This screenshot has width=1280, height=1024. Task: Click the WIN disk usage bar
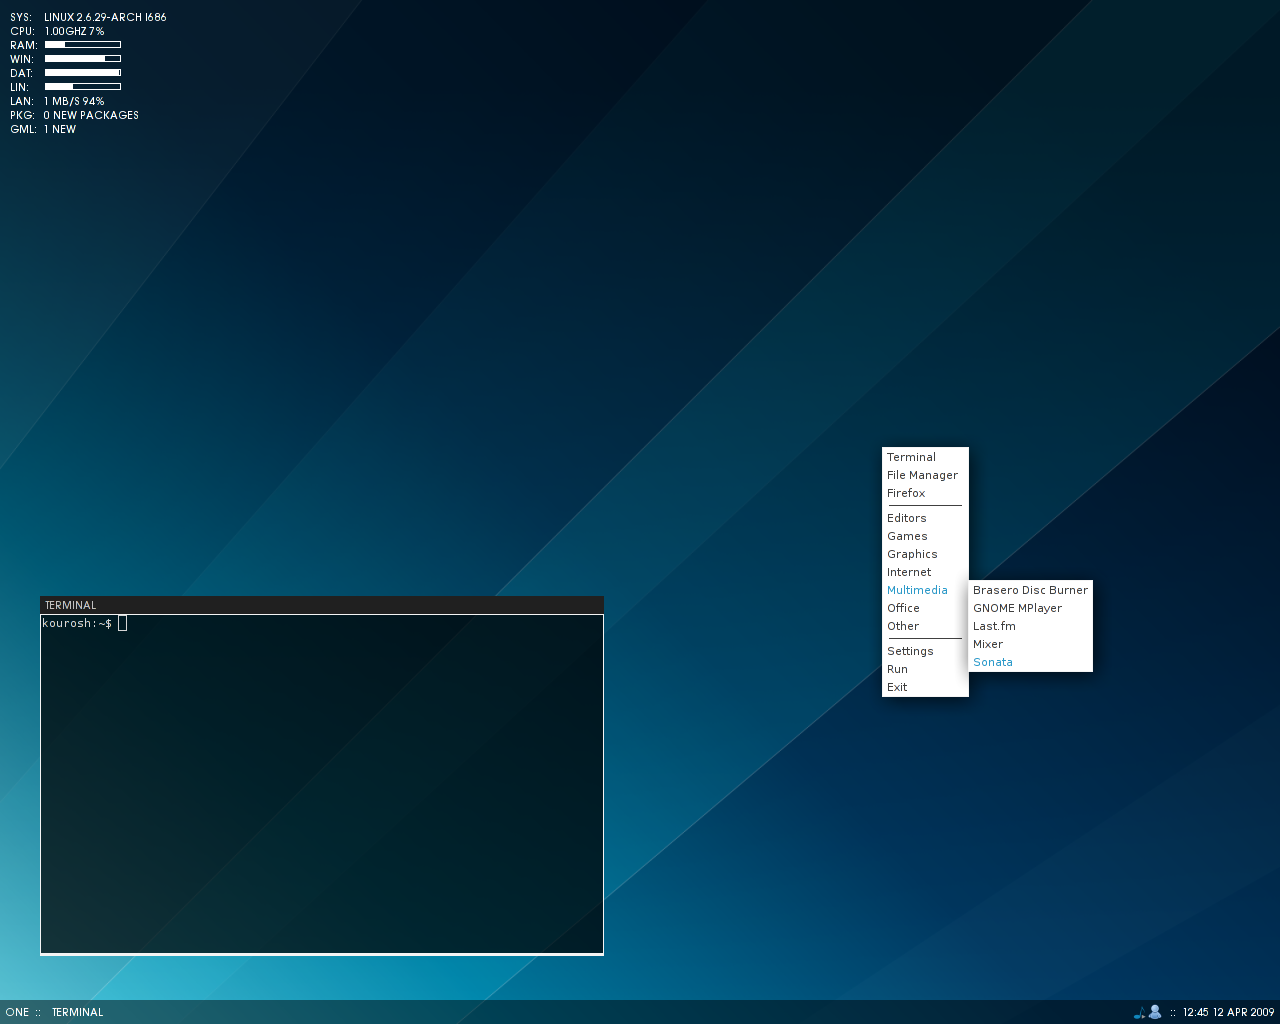click(83, 59)
